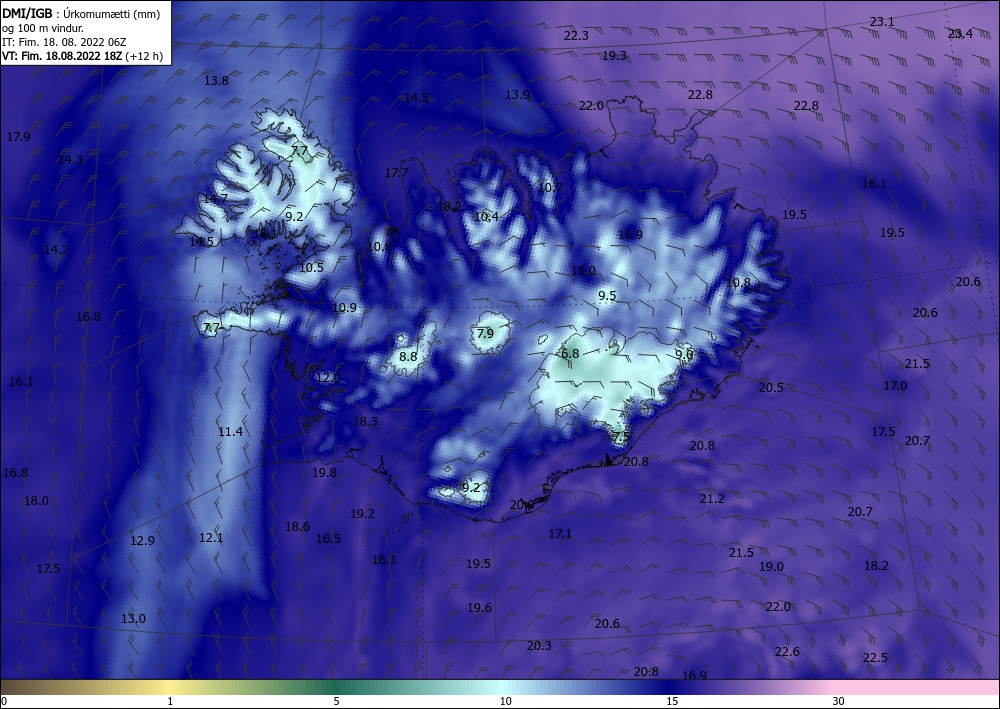Viewport: 1000px width, 709px height.
Task: Select the 17.1 value south of the coast
Action: coord(560,534)
